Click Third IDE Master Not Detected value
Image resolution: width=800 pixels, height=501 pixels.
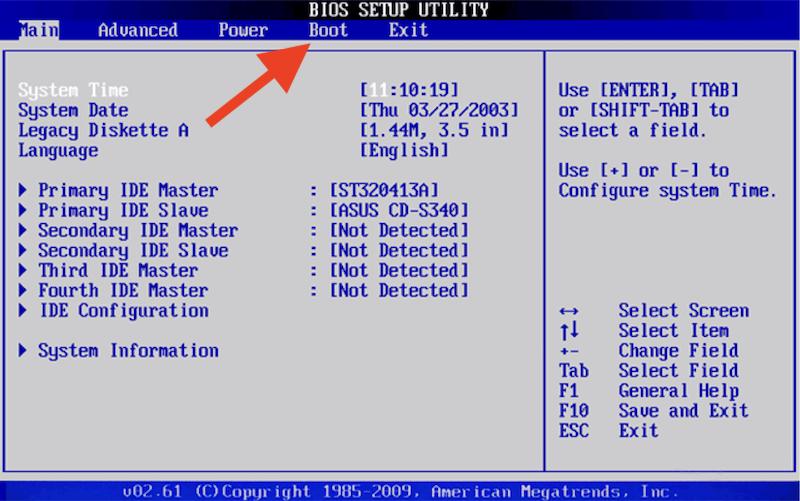[399, 270]
